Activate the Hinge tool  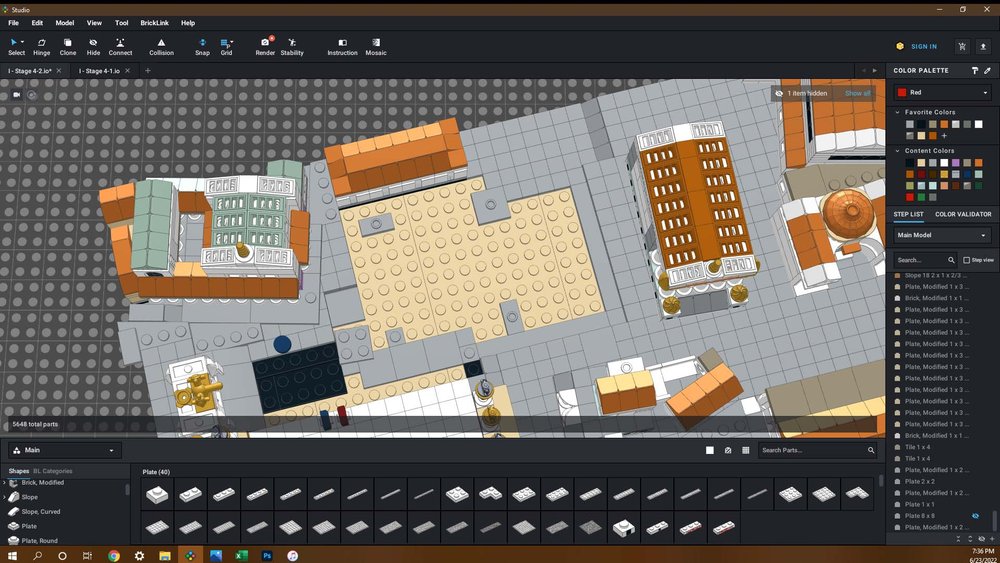click(41, 47)
